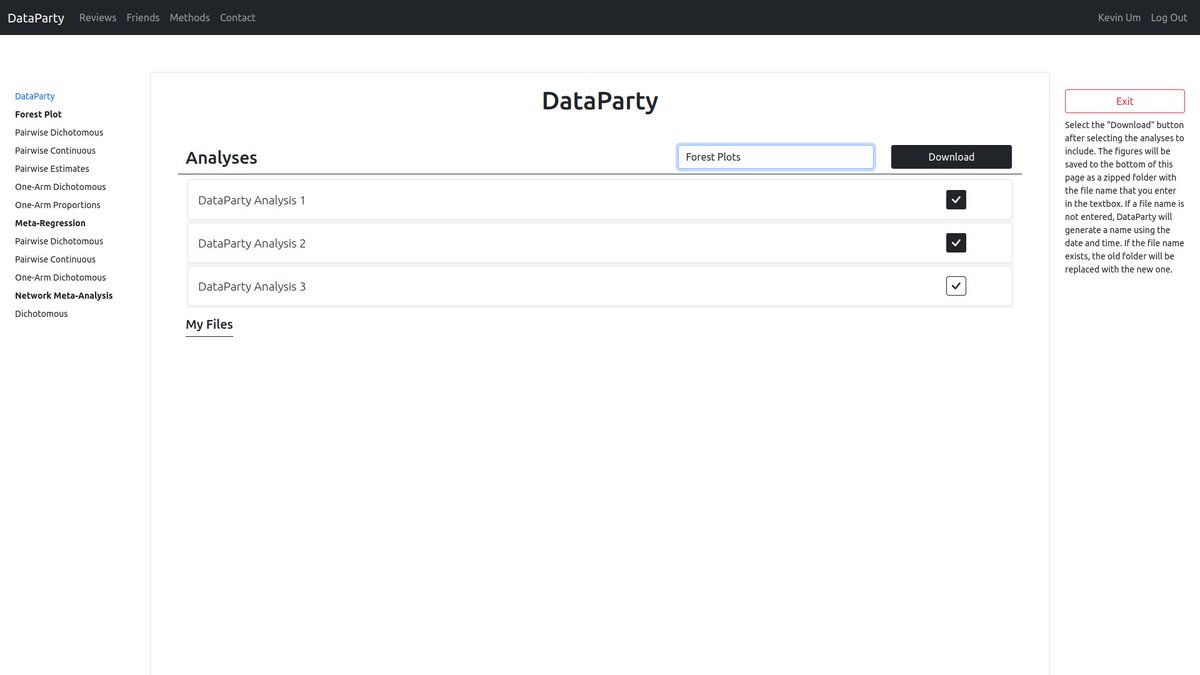Open Pairwise Estimates in sidebar
Image resolution: width=1200 pixels, height=675 pixels.
[x=52, y=169]
